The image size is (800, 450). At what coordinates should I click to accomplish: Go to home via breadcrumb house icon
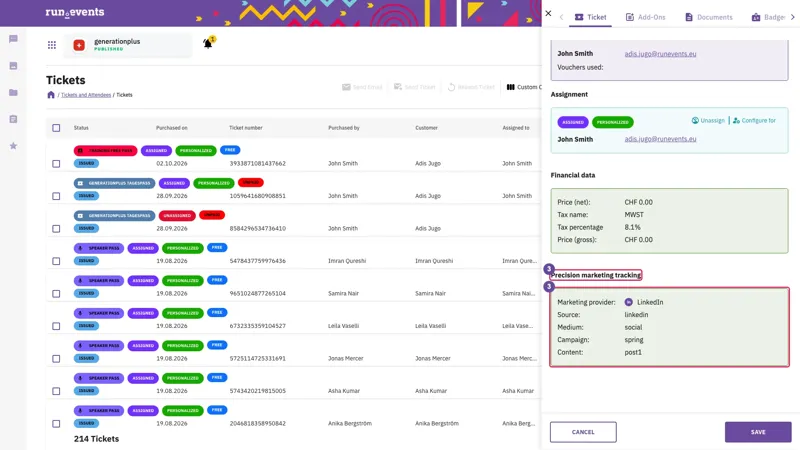pos(51,95)
